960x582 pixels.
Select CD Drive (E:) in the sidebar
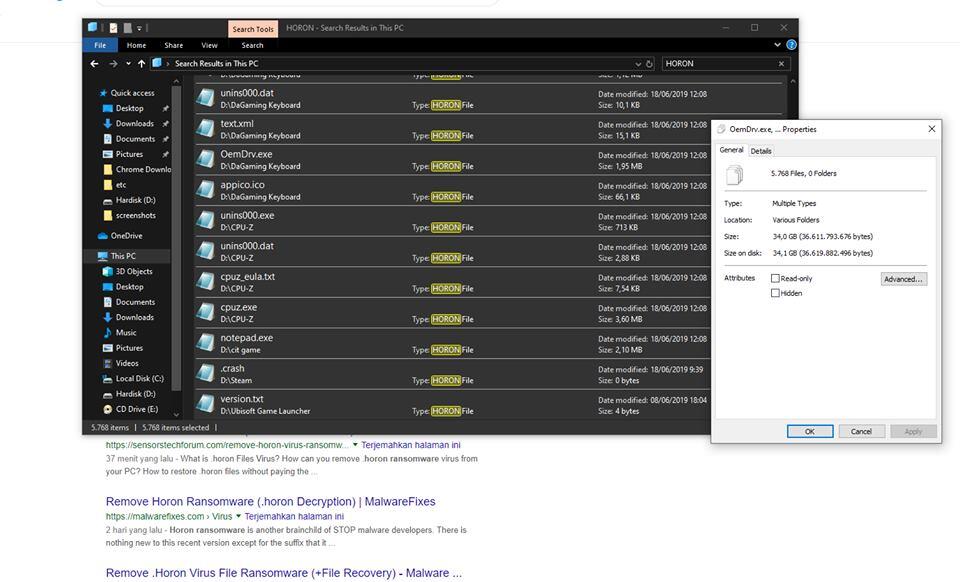click(131, 409)
